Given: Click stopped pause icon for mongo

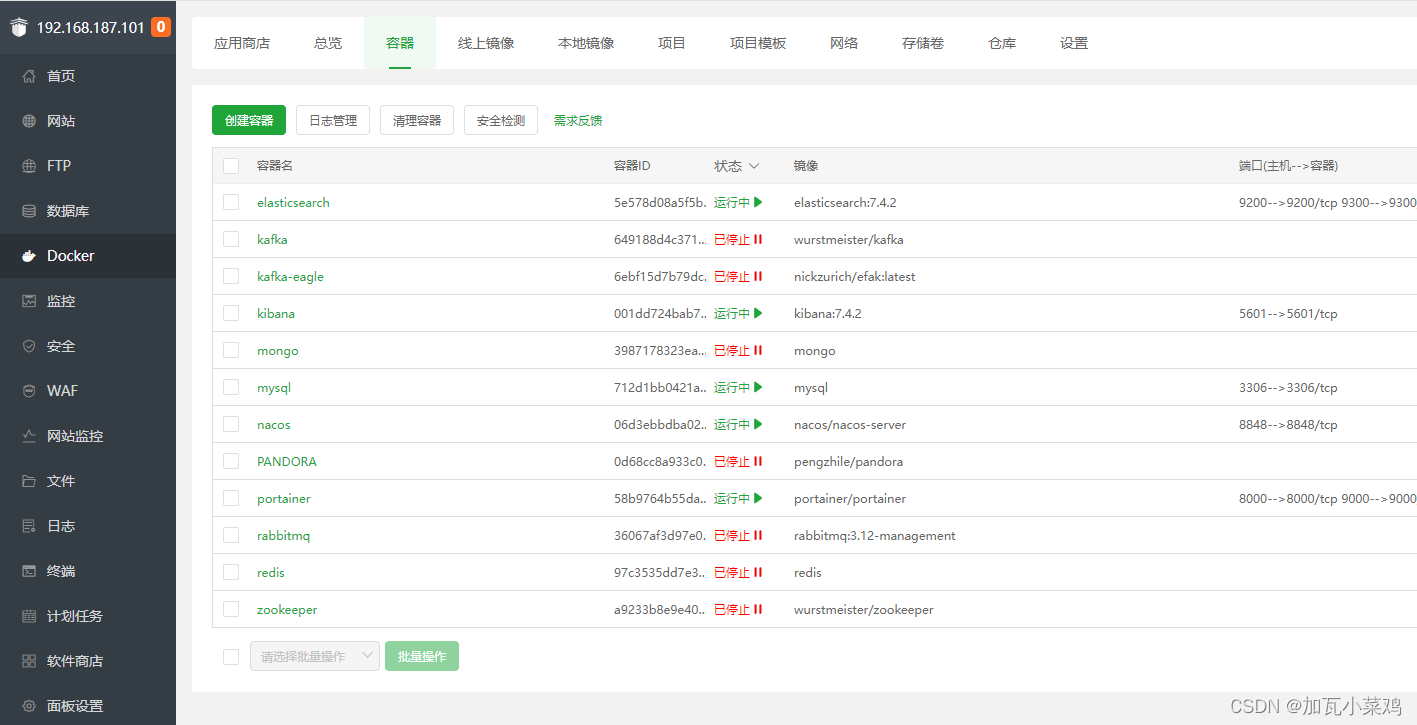Looking at the screenshot, I should 758,350.
